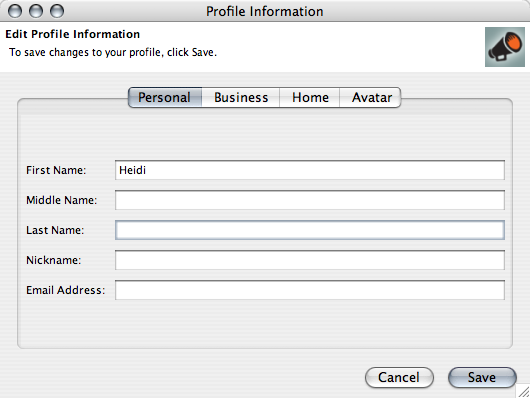Save the profile changes
This screenshot has height=398, width=530.
(x=482, y=377)
